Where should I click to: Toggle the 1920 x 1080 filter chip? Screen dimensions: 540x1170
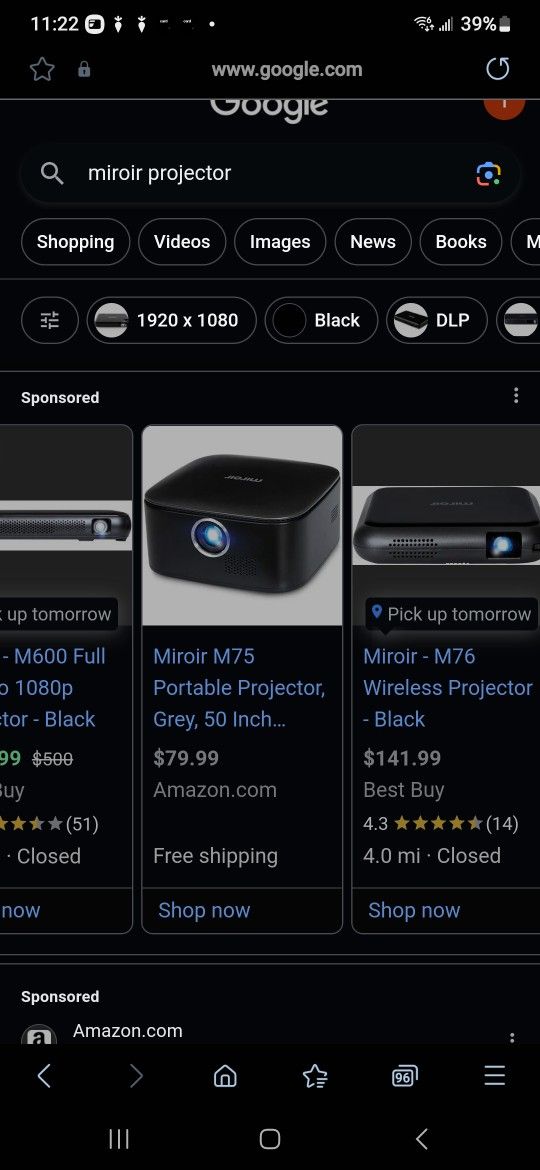coord(172,320)
